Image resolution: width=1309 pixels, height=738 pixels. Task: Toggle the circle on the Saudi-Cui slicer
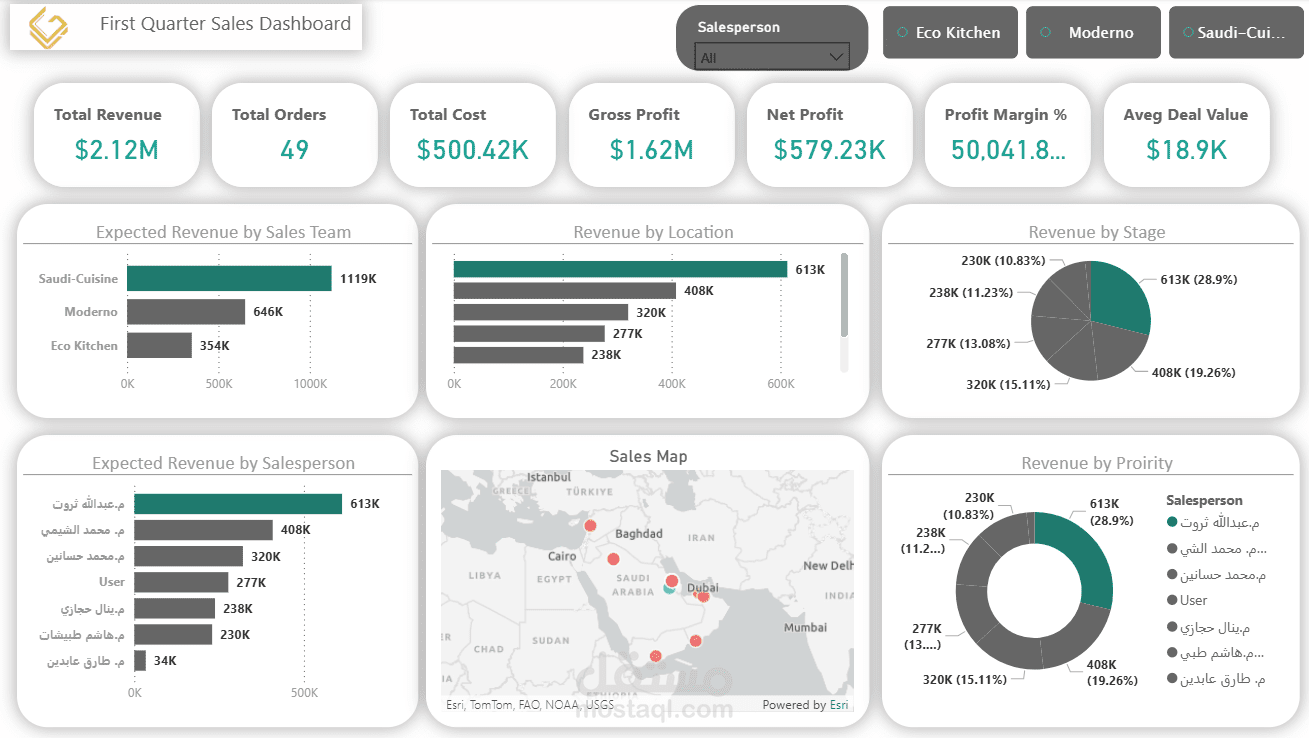click(x=1187, y=32)
